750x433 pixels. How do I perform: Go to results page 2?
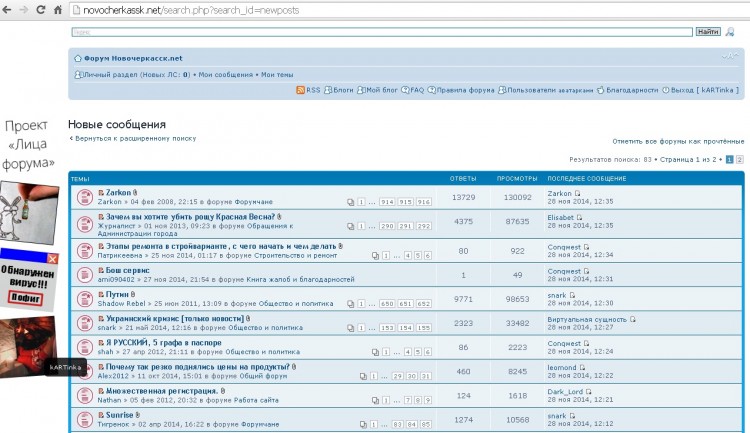[739, 159]
